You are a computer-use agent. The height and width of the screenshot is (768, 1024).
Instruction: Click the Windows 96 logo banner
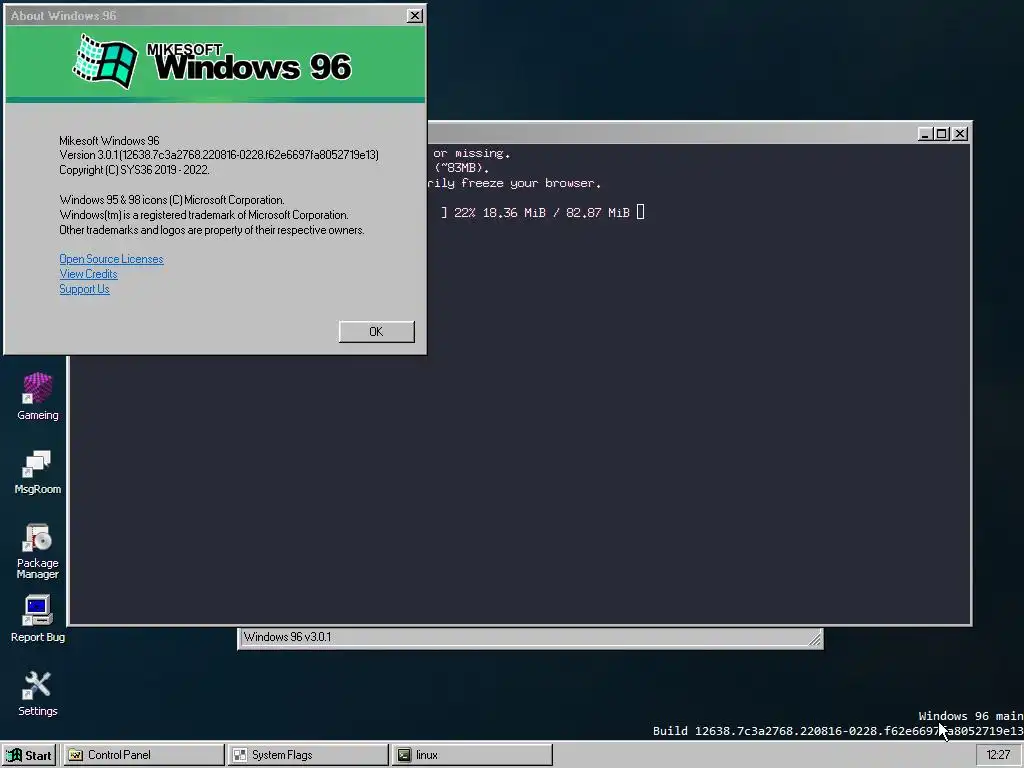[215, 63]
